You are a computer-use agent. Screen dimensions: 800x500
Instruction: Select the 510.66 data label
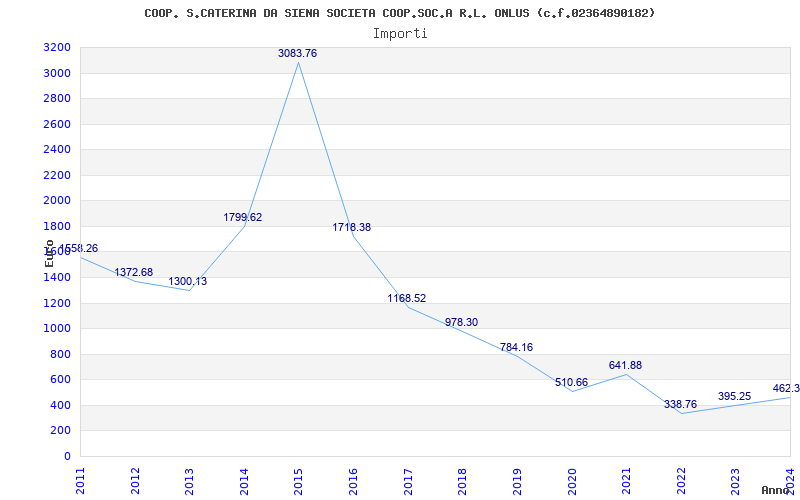[571, 382]
